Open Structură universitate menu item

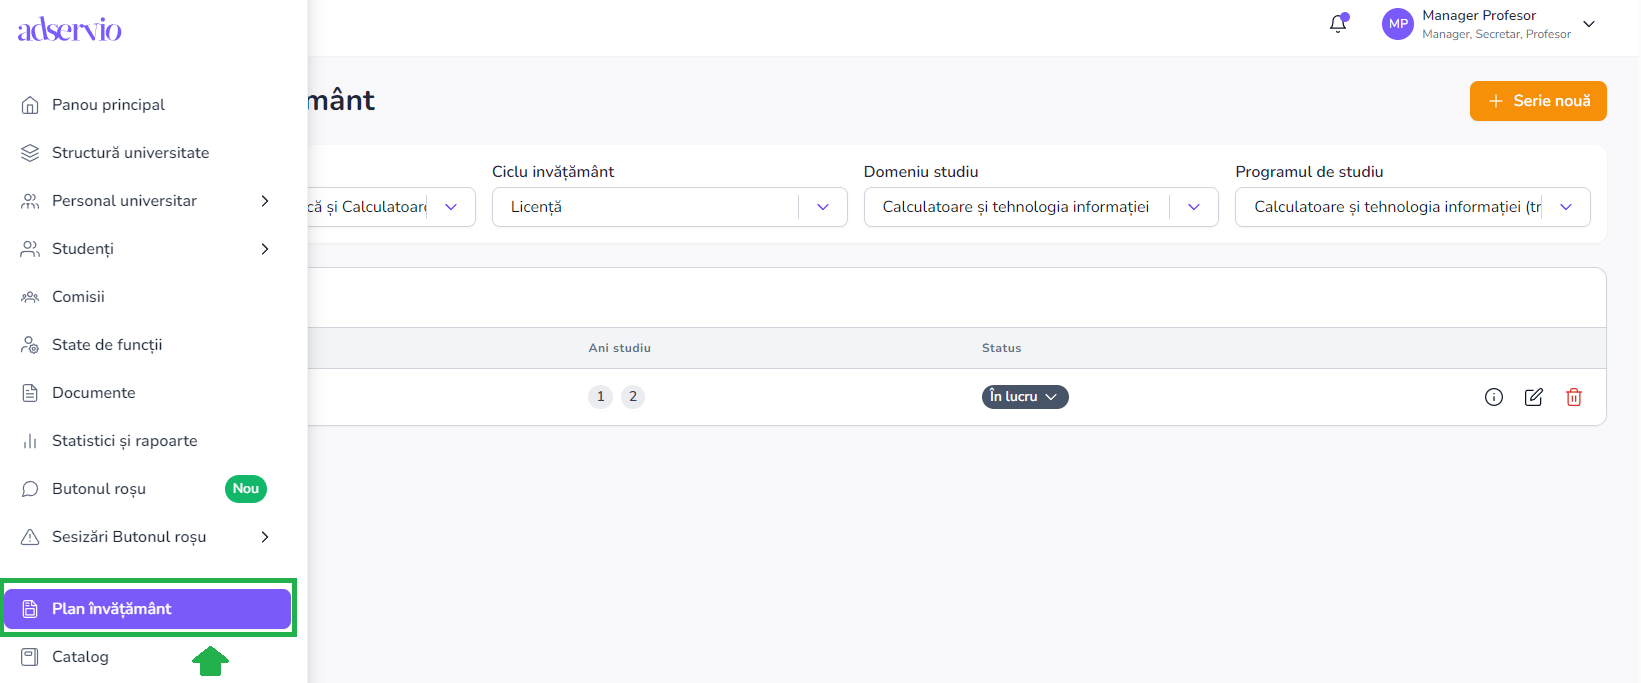click(130, 153)
